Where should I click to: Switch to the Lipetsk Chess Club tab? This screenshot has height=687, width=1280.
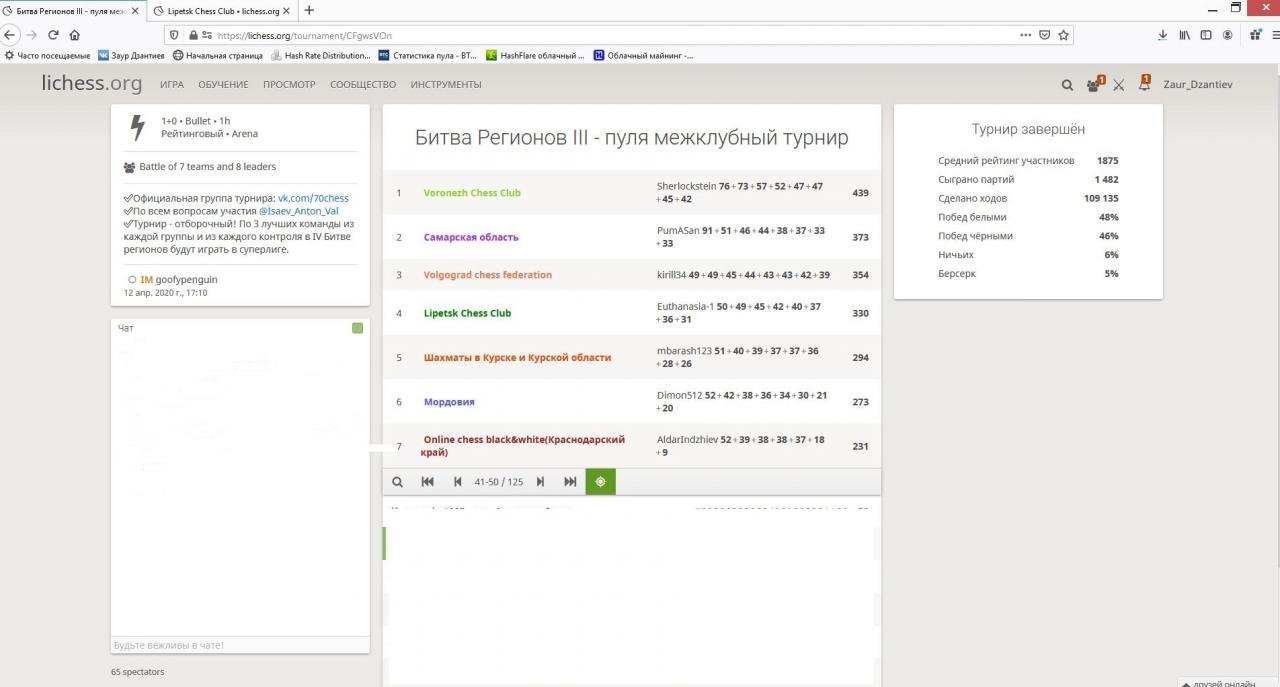[x=222, y=10]
